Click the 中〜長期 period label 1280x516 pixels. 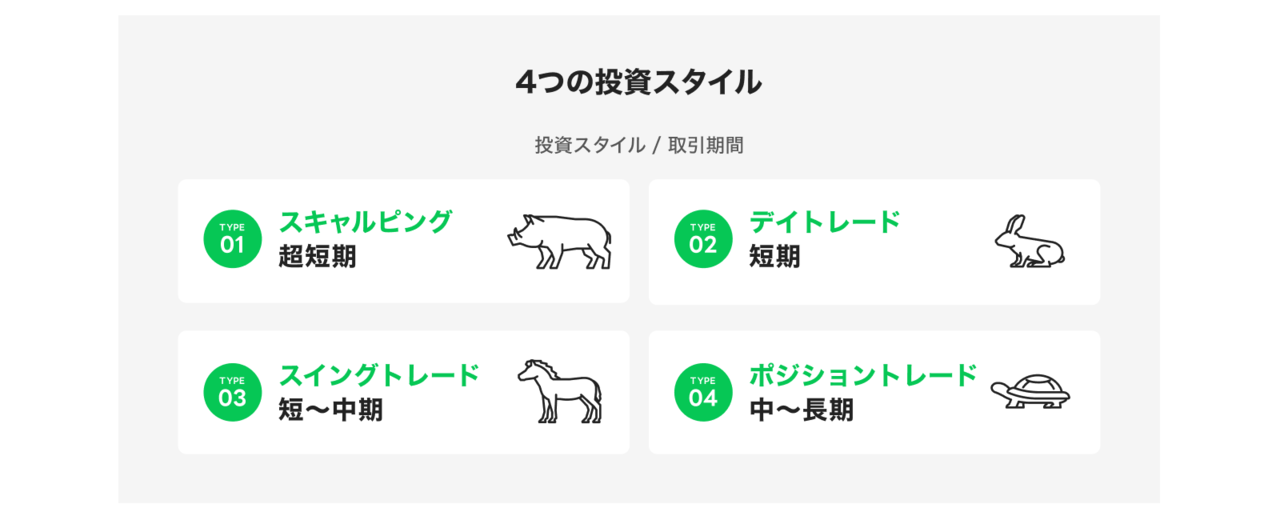click(801, 410)
